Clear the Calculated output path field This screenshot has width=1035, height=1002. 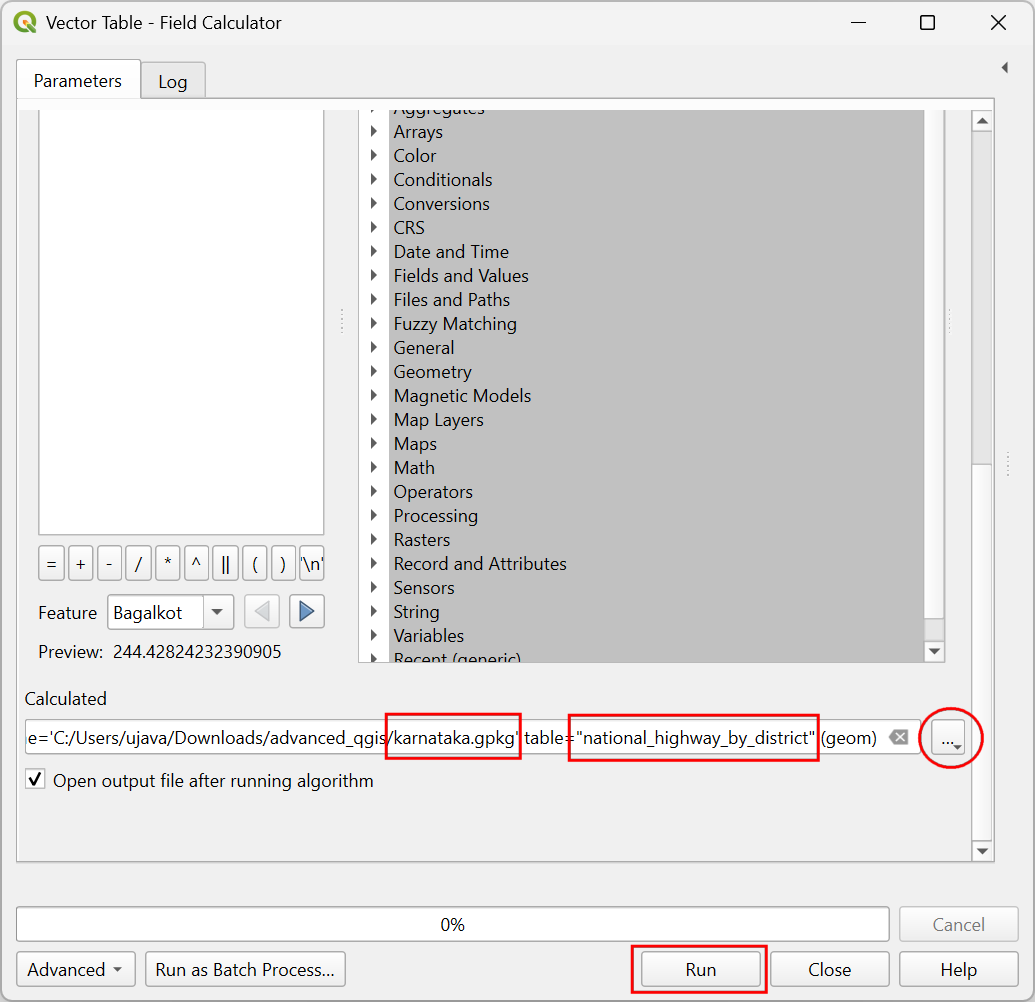pyautogui.click(x=899, y=737)
